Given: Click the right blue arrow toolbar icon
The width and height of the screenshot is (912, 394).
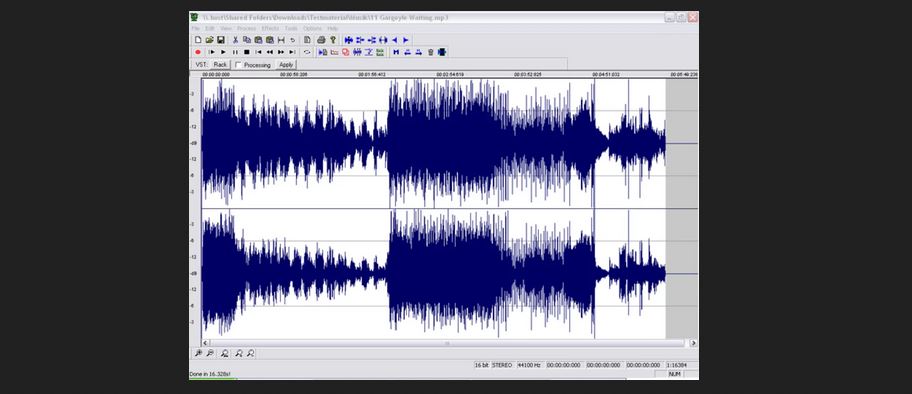Looking at the screenshot, I should click(x=406, y=40).
